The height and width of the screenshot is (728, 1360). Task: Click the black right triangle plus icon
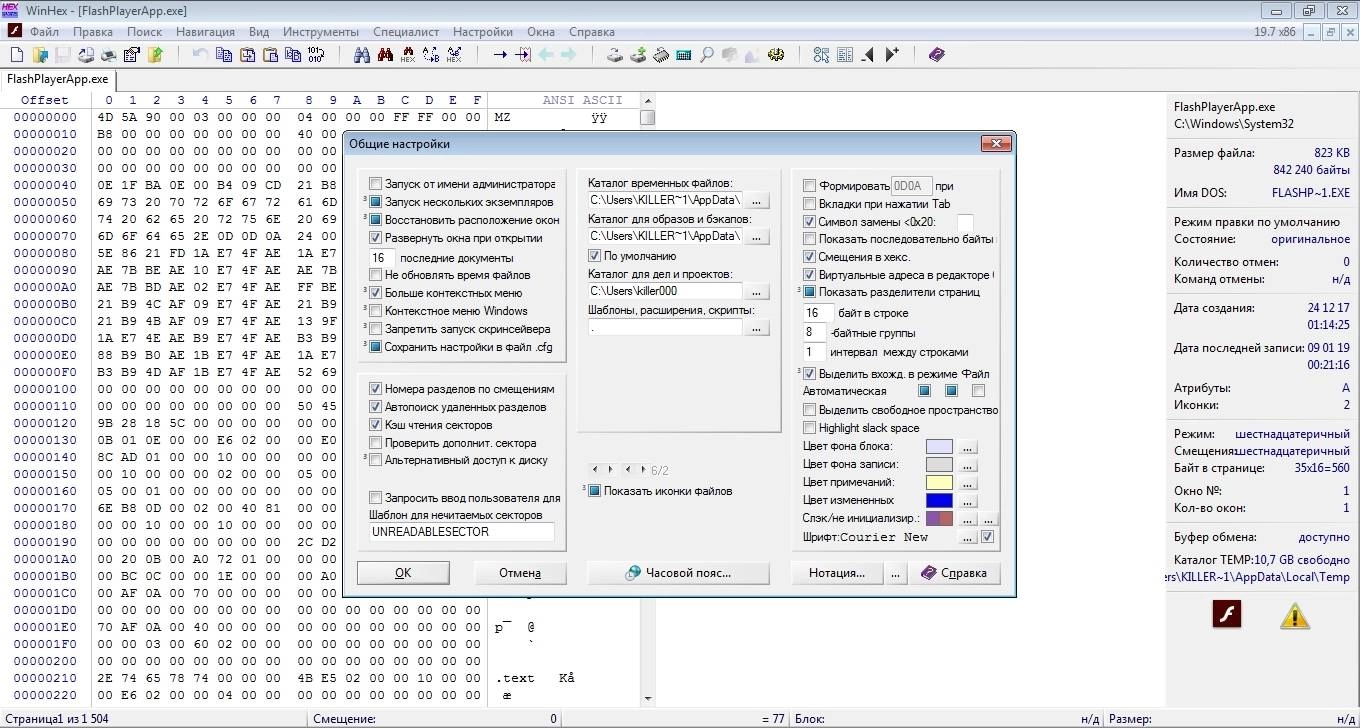[892, 55]
